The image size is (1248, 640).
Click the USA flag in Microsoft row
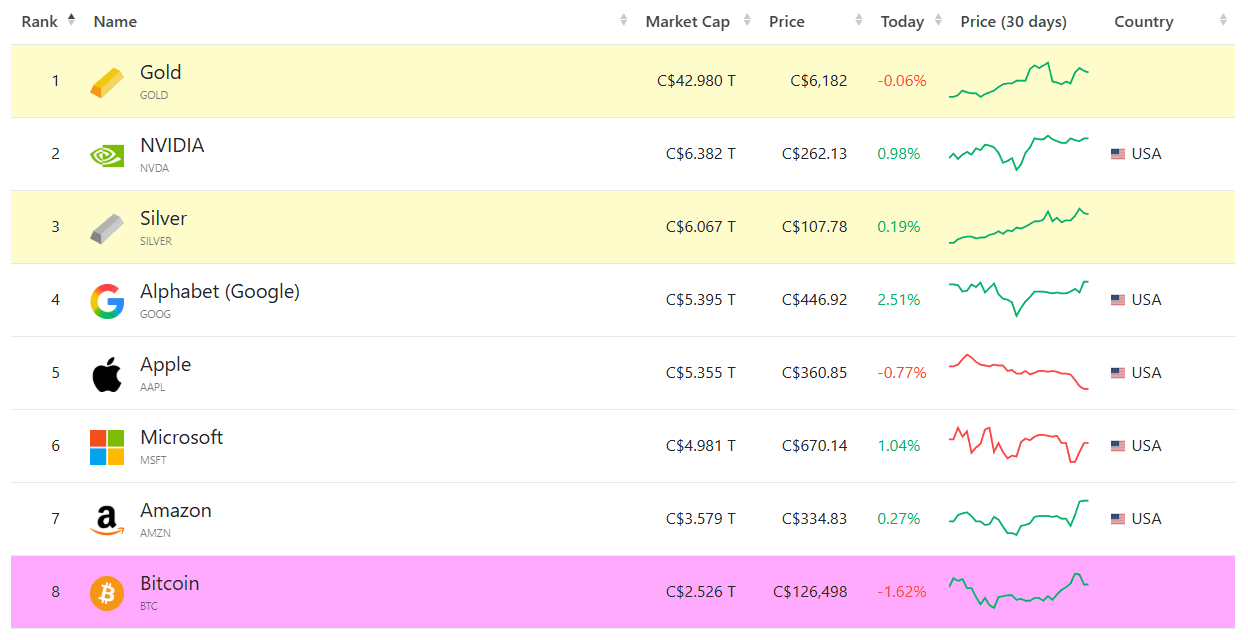pyautogui.click(x=1118, y=446)
